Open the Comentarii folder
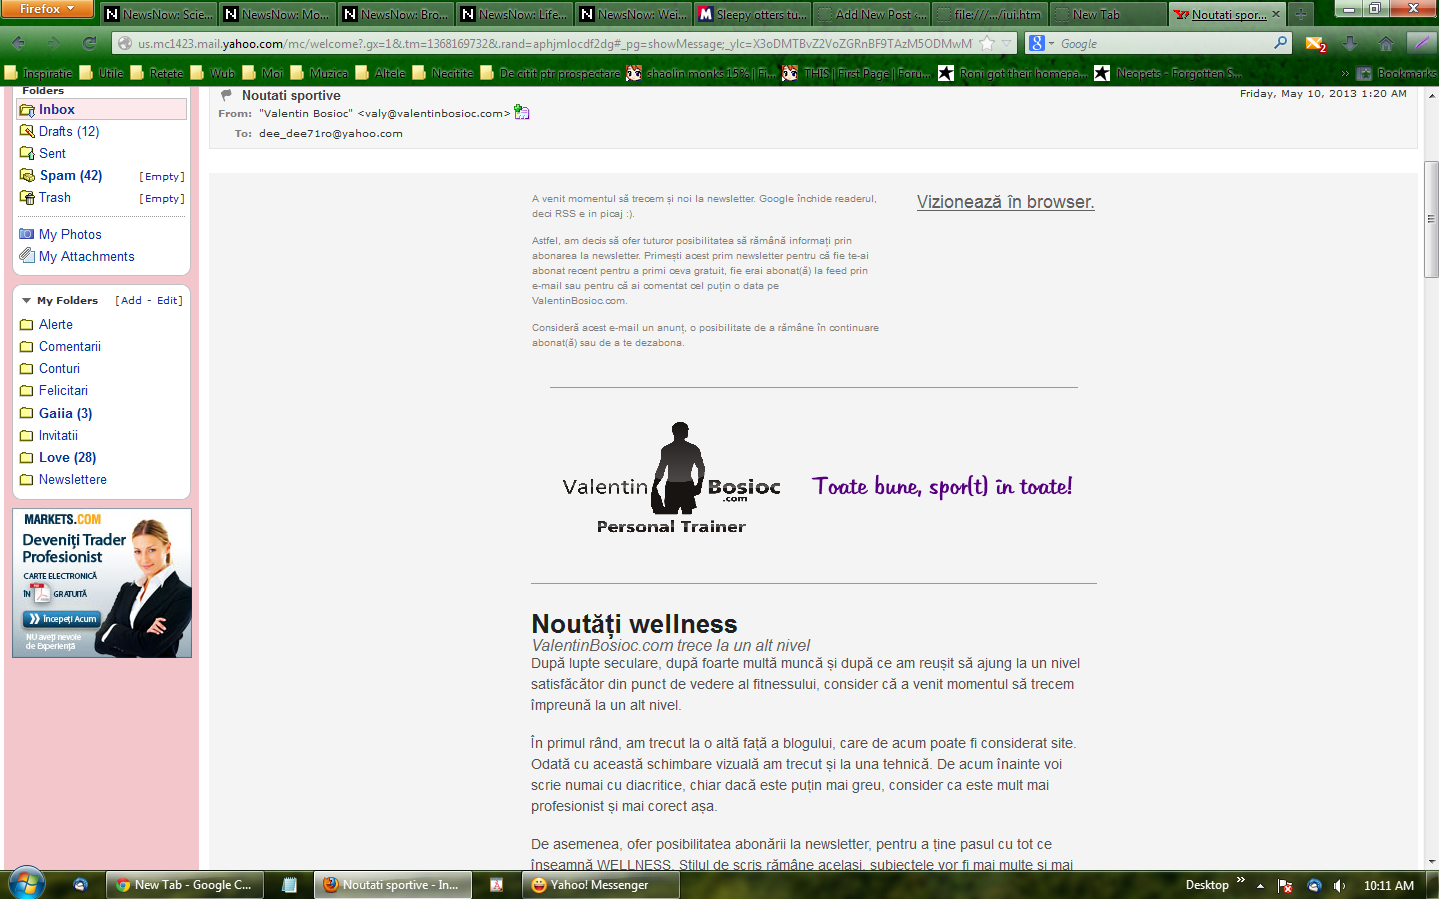The width and height of the screenshot is (1439, 899). click(69, 346)
